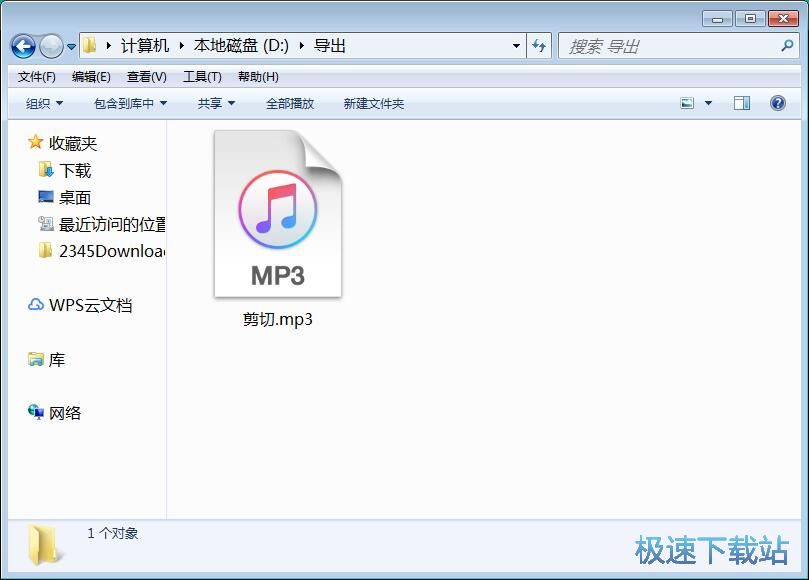The width and height of the screenshot is (809, 580).
Task: Click the 1 个对象 status text
Action: point(112,534)
